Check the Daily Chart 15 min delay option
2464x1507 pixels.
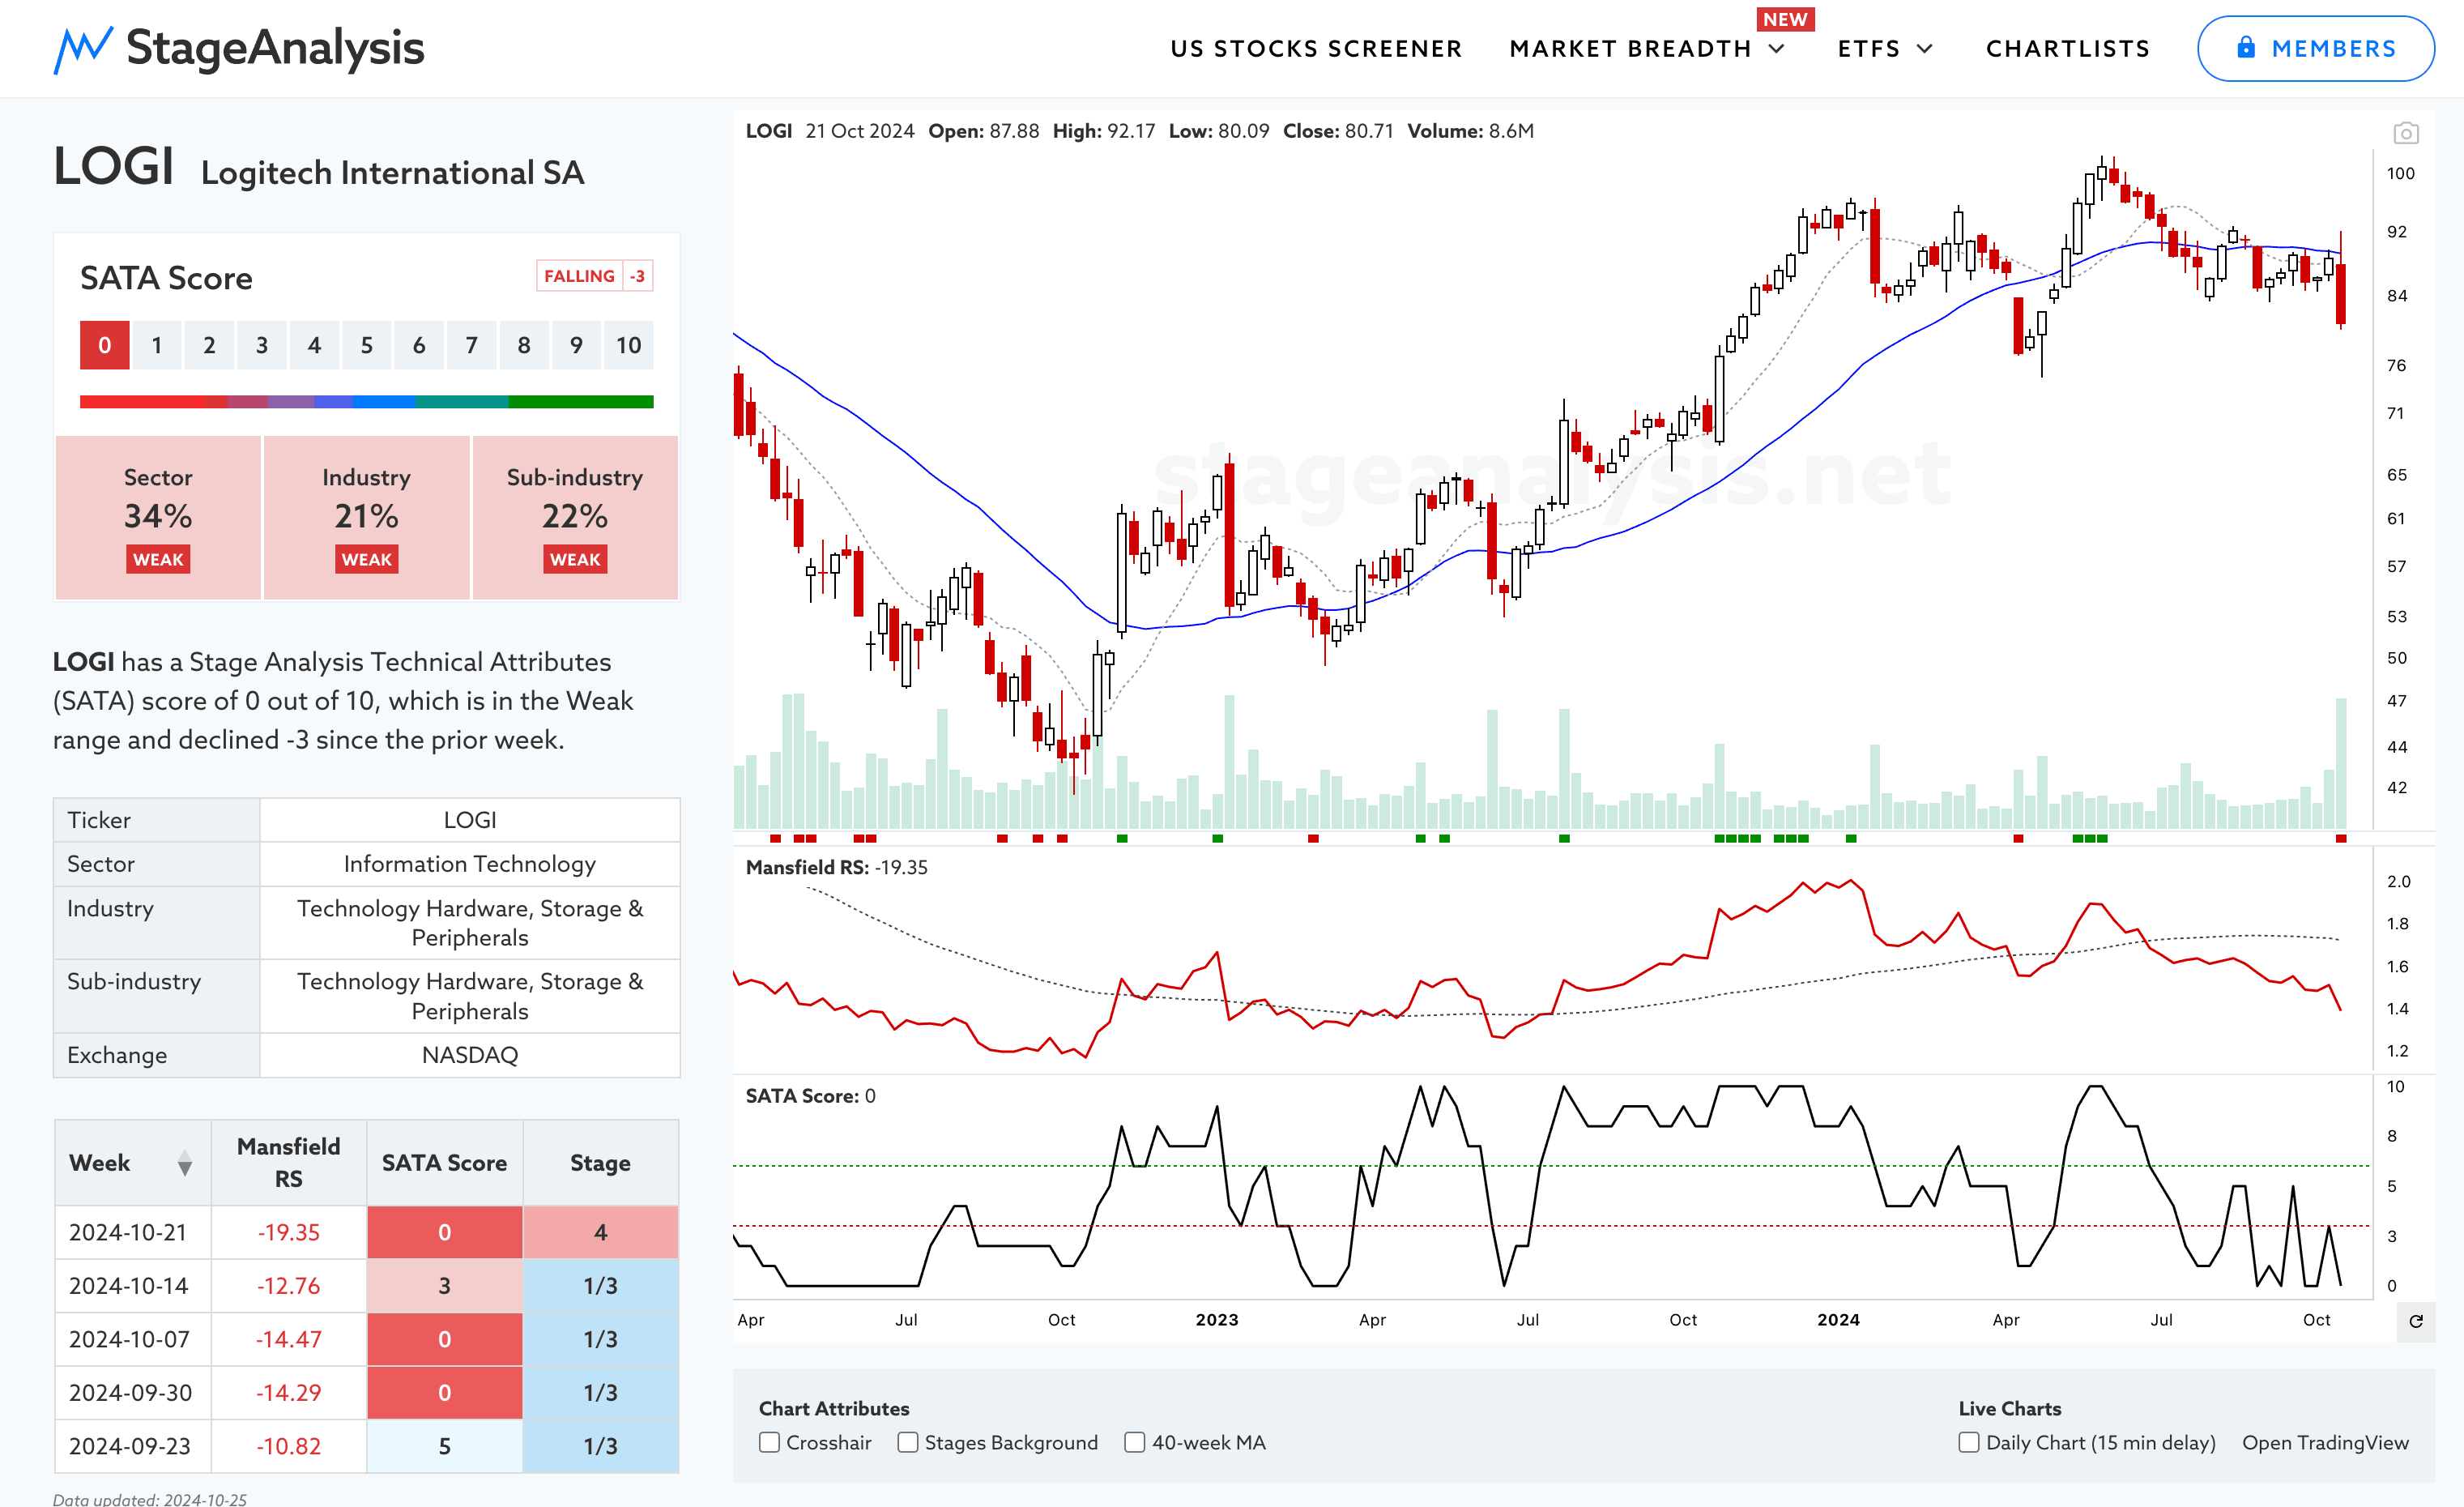pos(1969,1442)
